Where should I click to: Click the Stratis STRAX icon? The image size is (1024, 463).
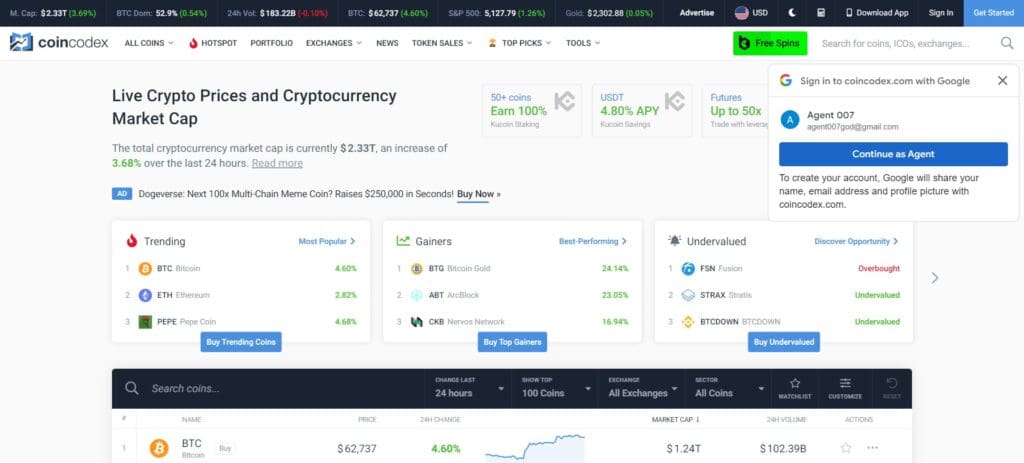pos(688,295)
